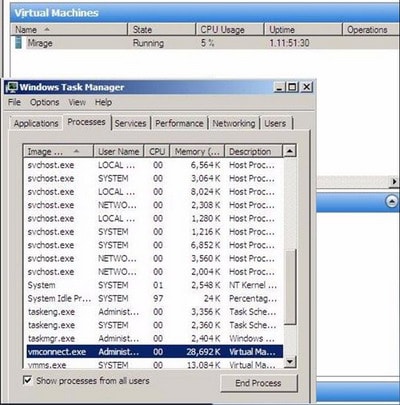Click the Task Manager title bar icon

[12, 87]
